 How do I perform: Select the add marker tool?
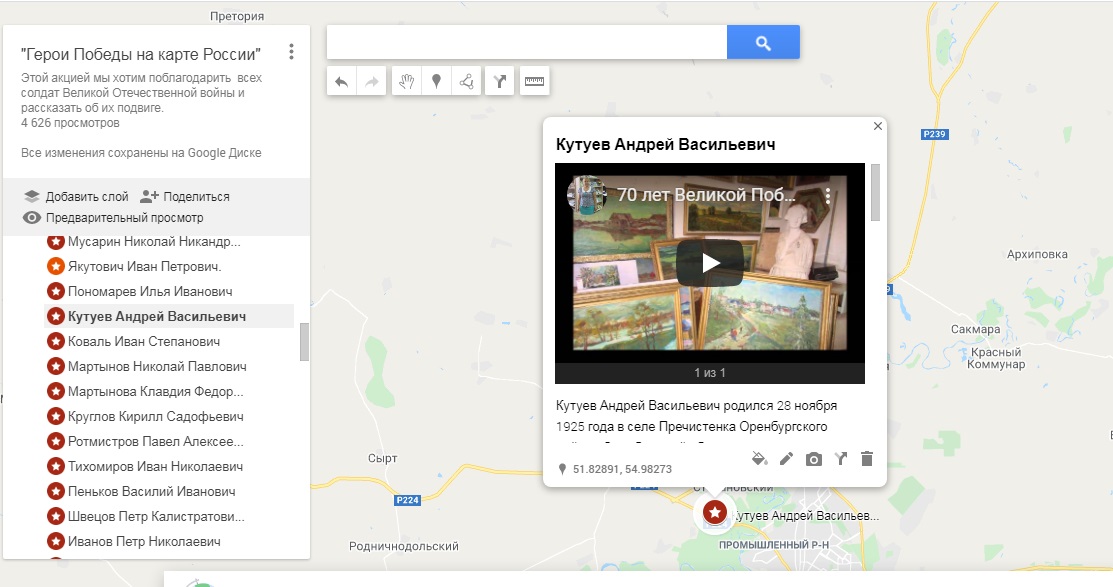click(437, 82)
